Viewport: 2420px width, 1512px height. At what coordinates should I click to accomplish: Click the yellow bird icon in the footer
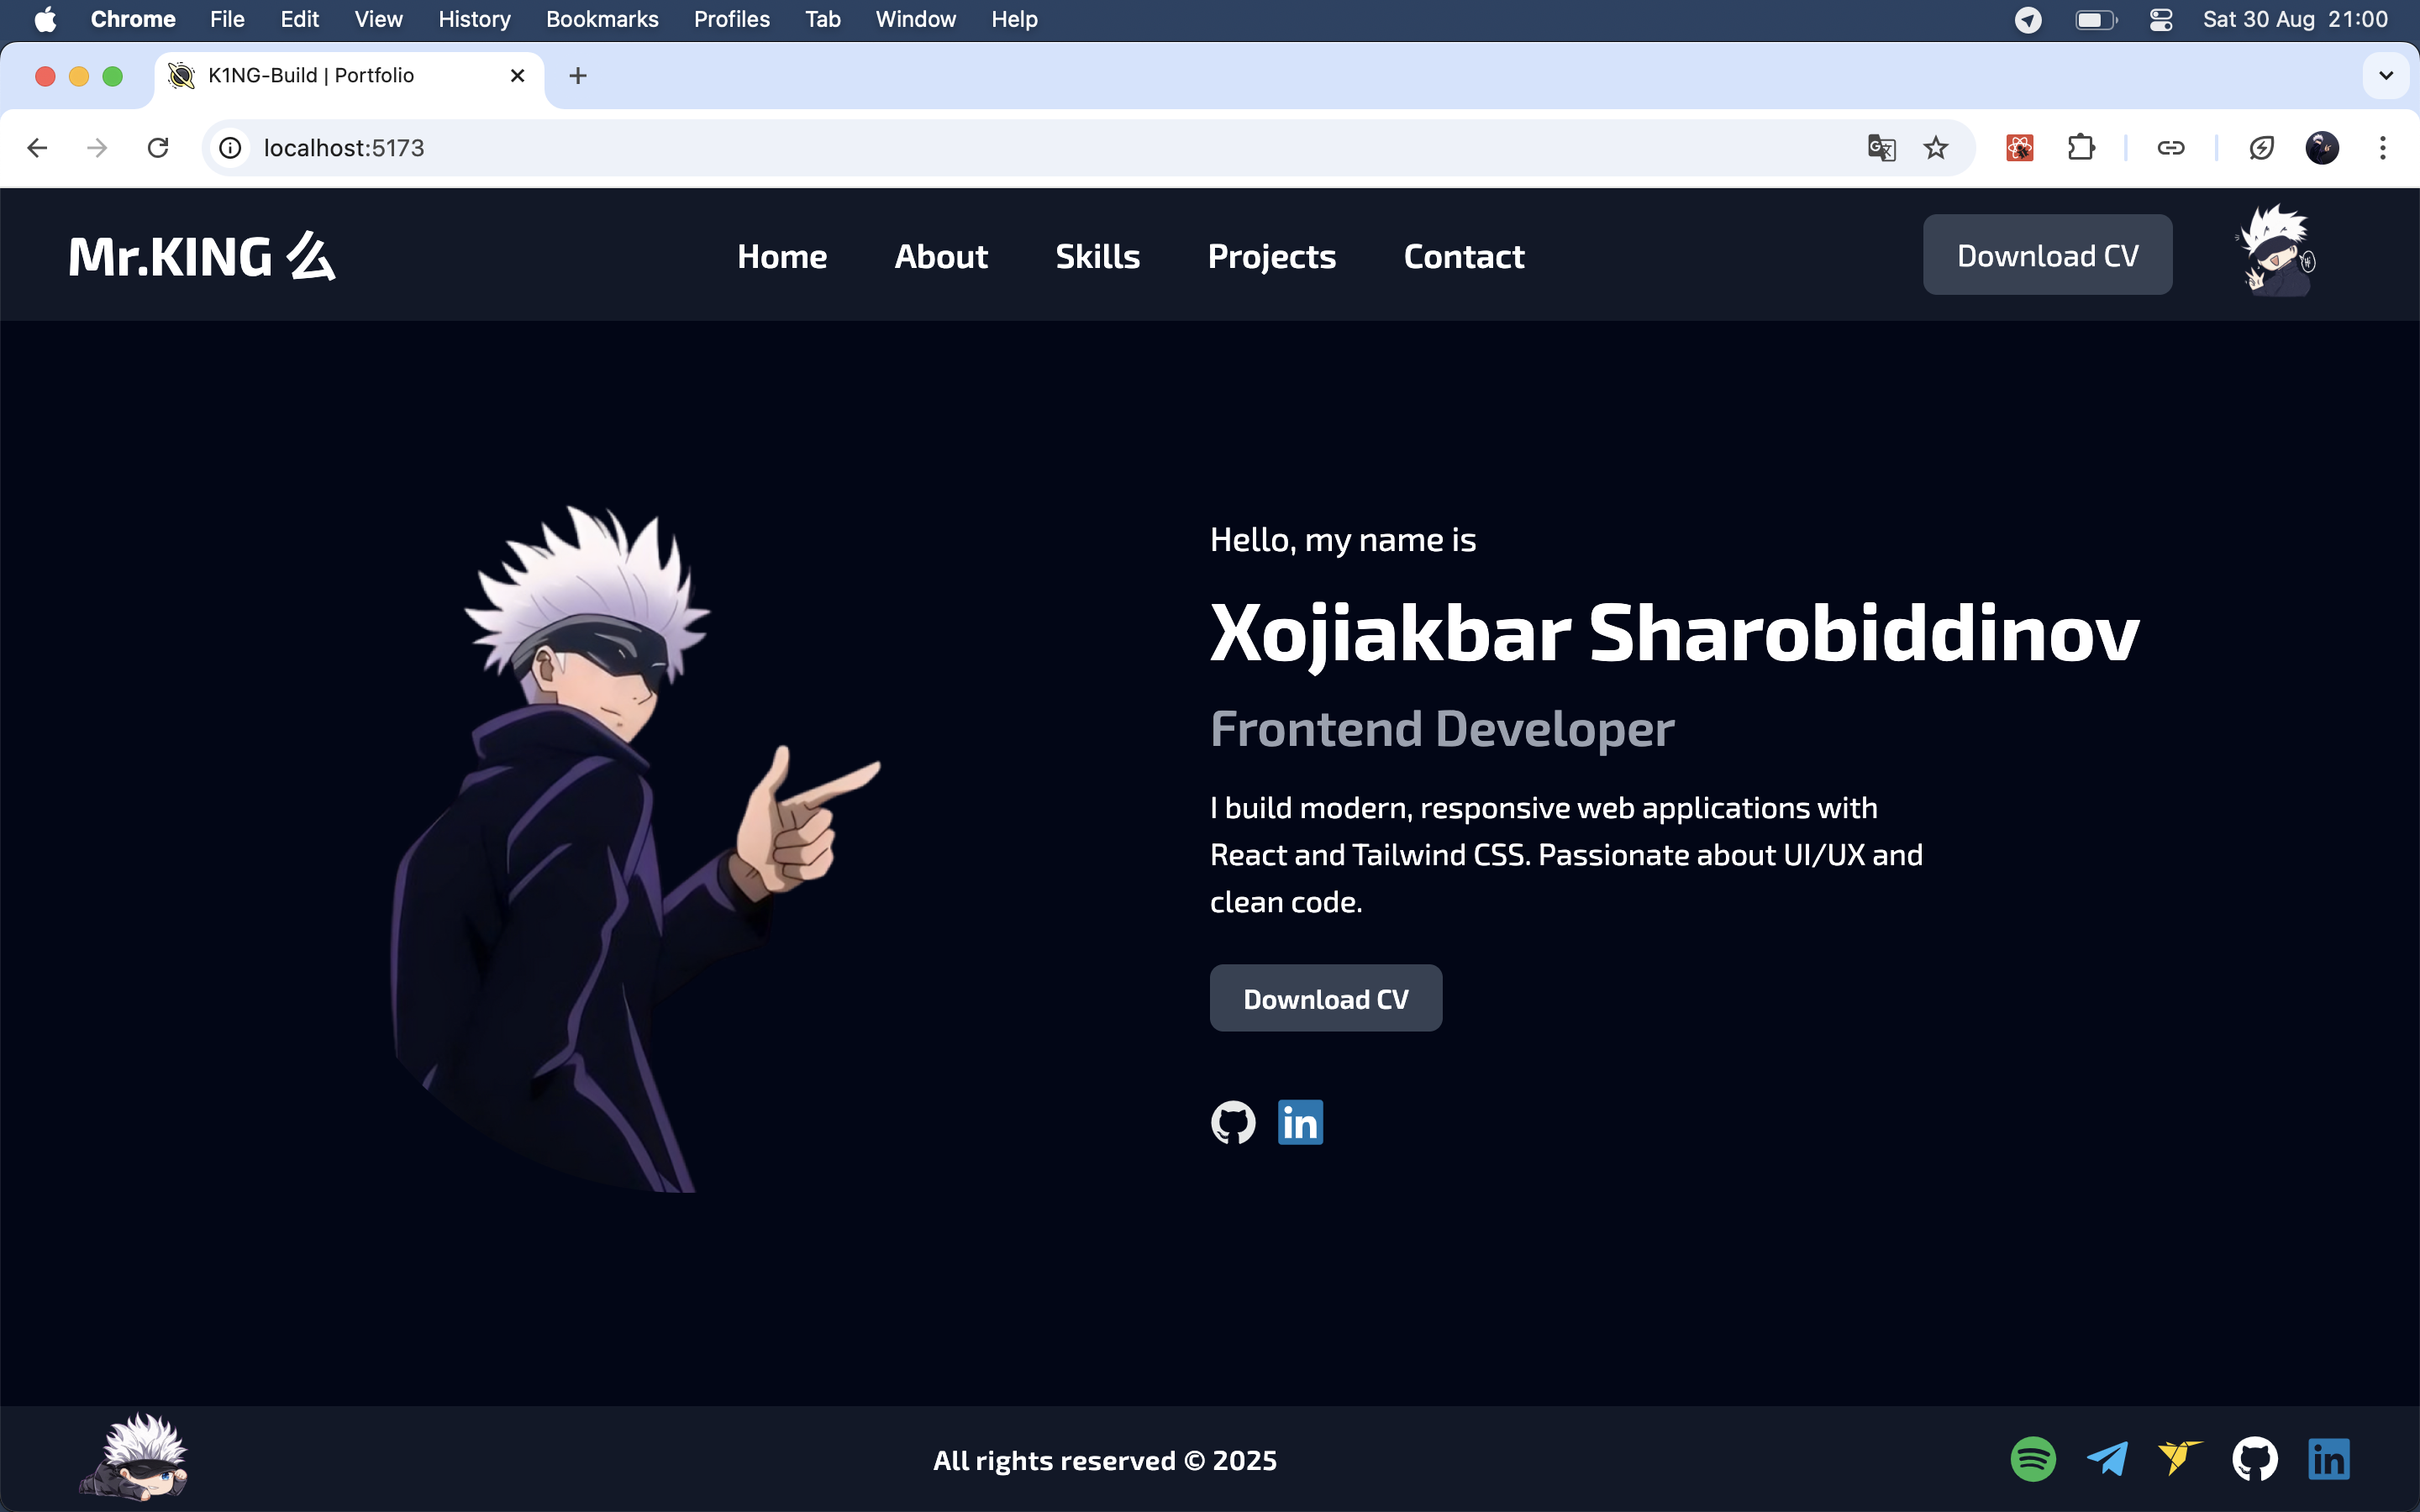coord(2180,1458)
